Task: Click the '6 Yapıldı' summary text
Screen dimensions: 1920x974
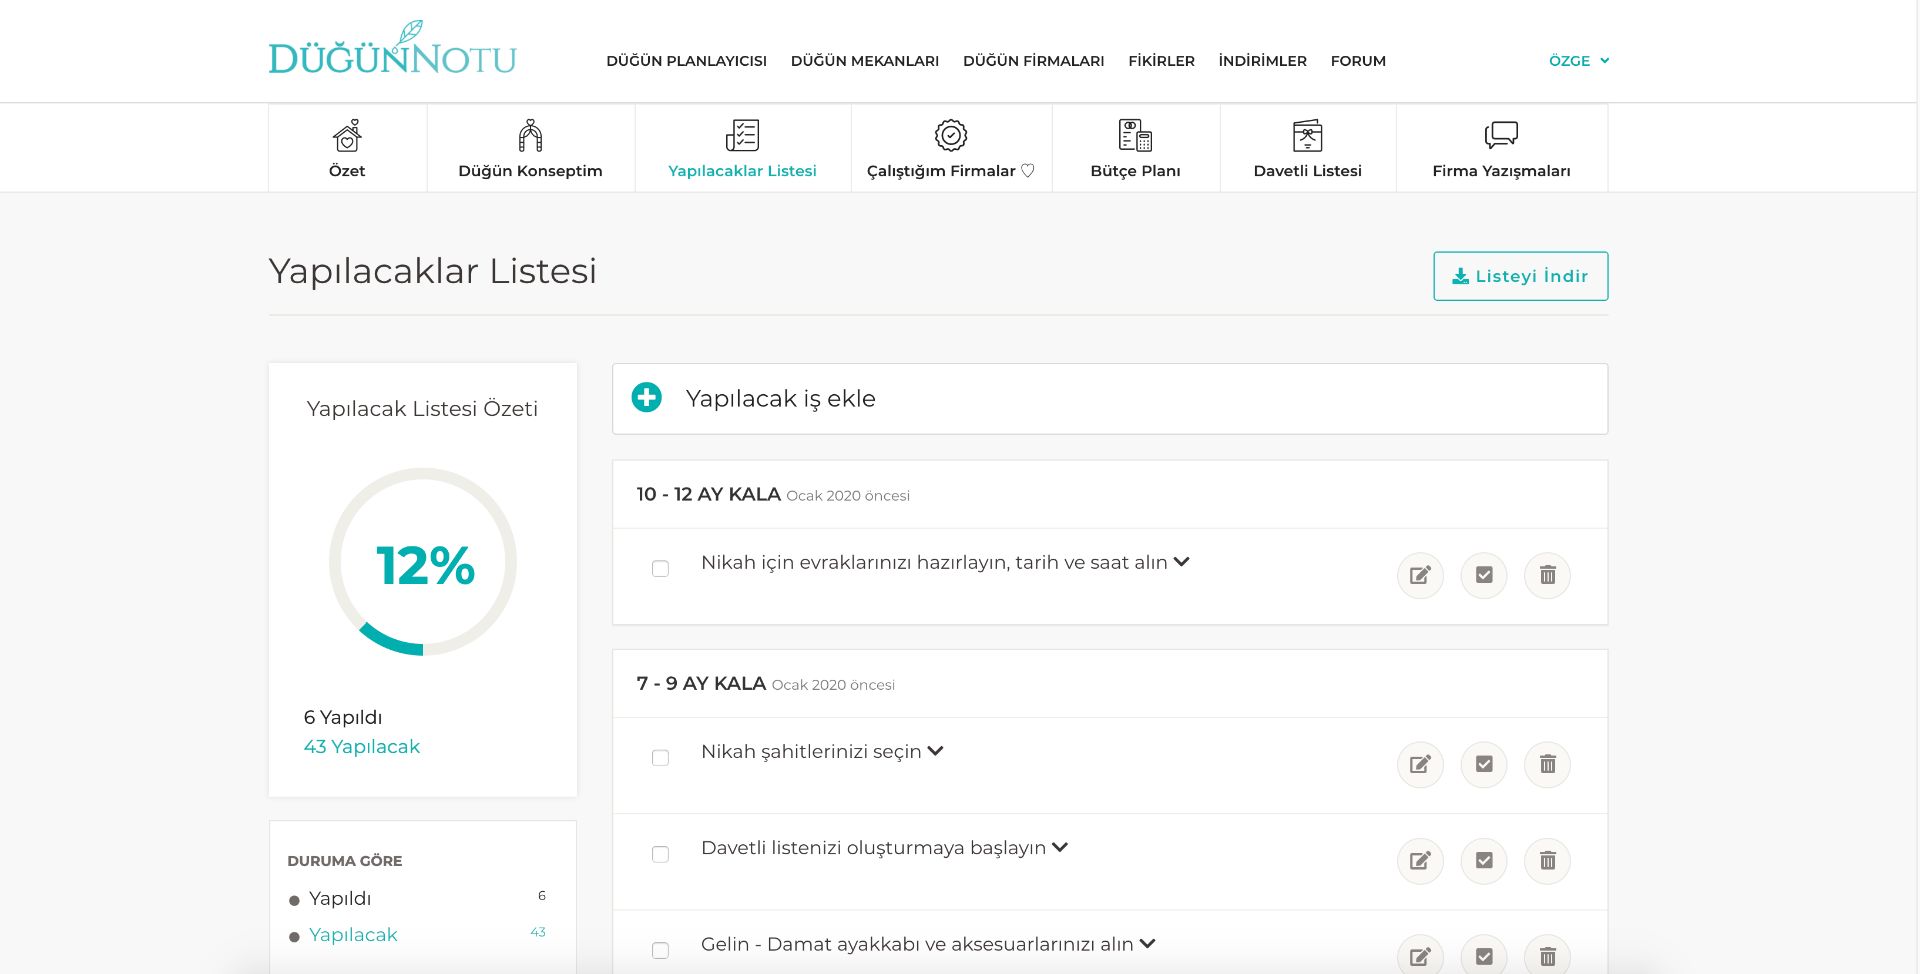Action: pyautogui.click(x=342, y=717)
